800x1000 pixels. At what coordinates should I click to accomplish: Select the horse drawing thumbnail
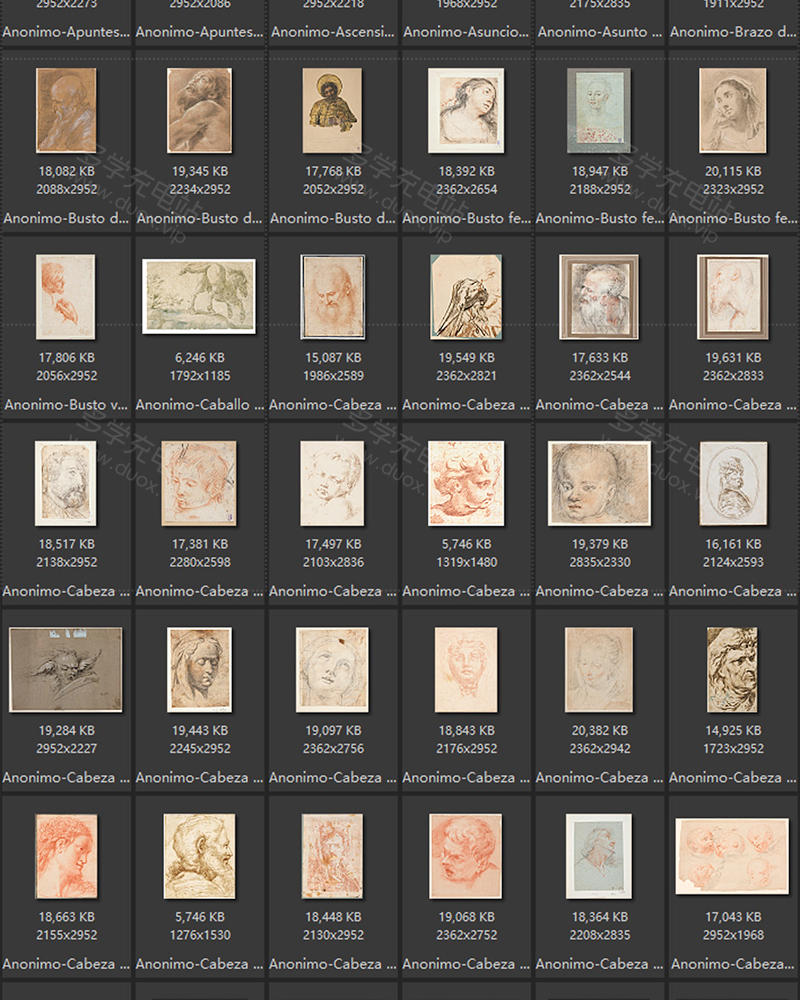[x=199, y=295]
